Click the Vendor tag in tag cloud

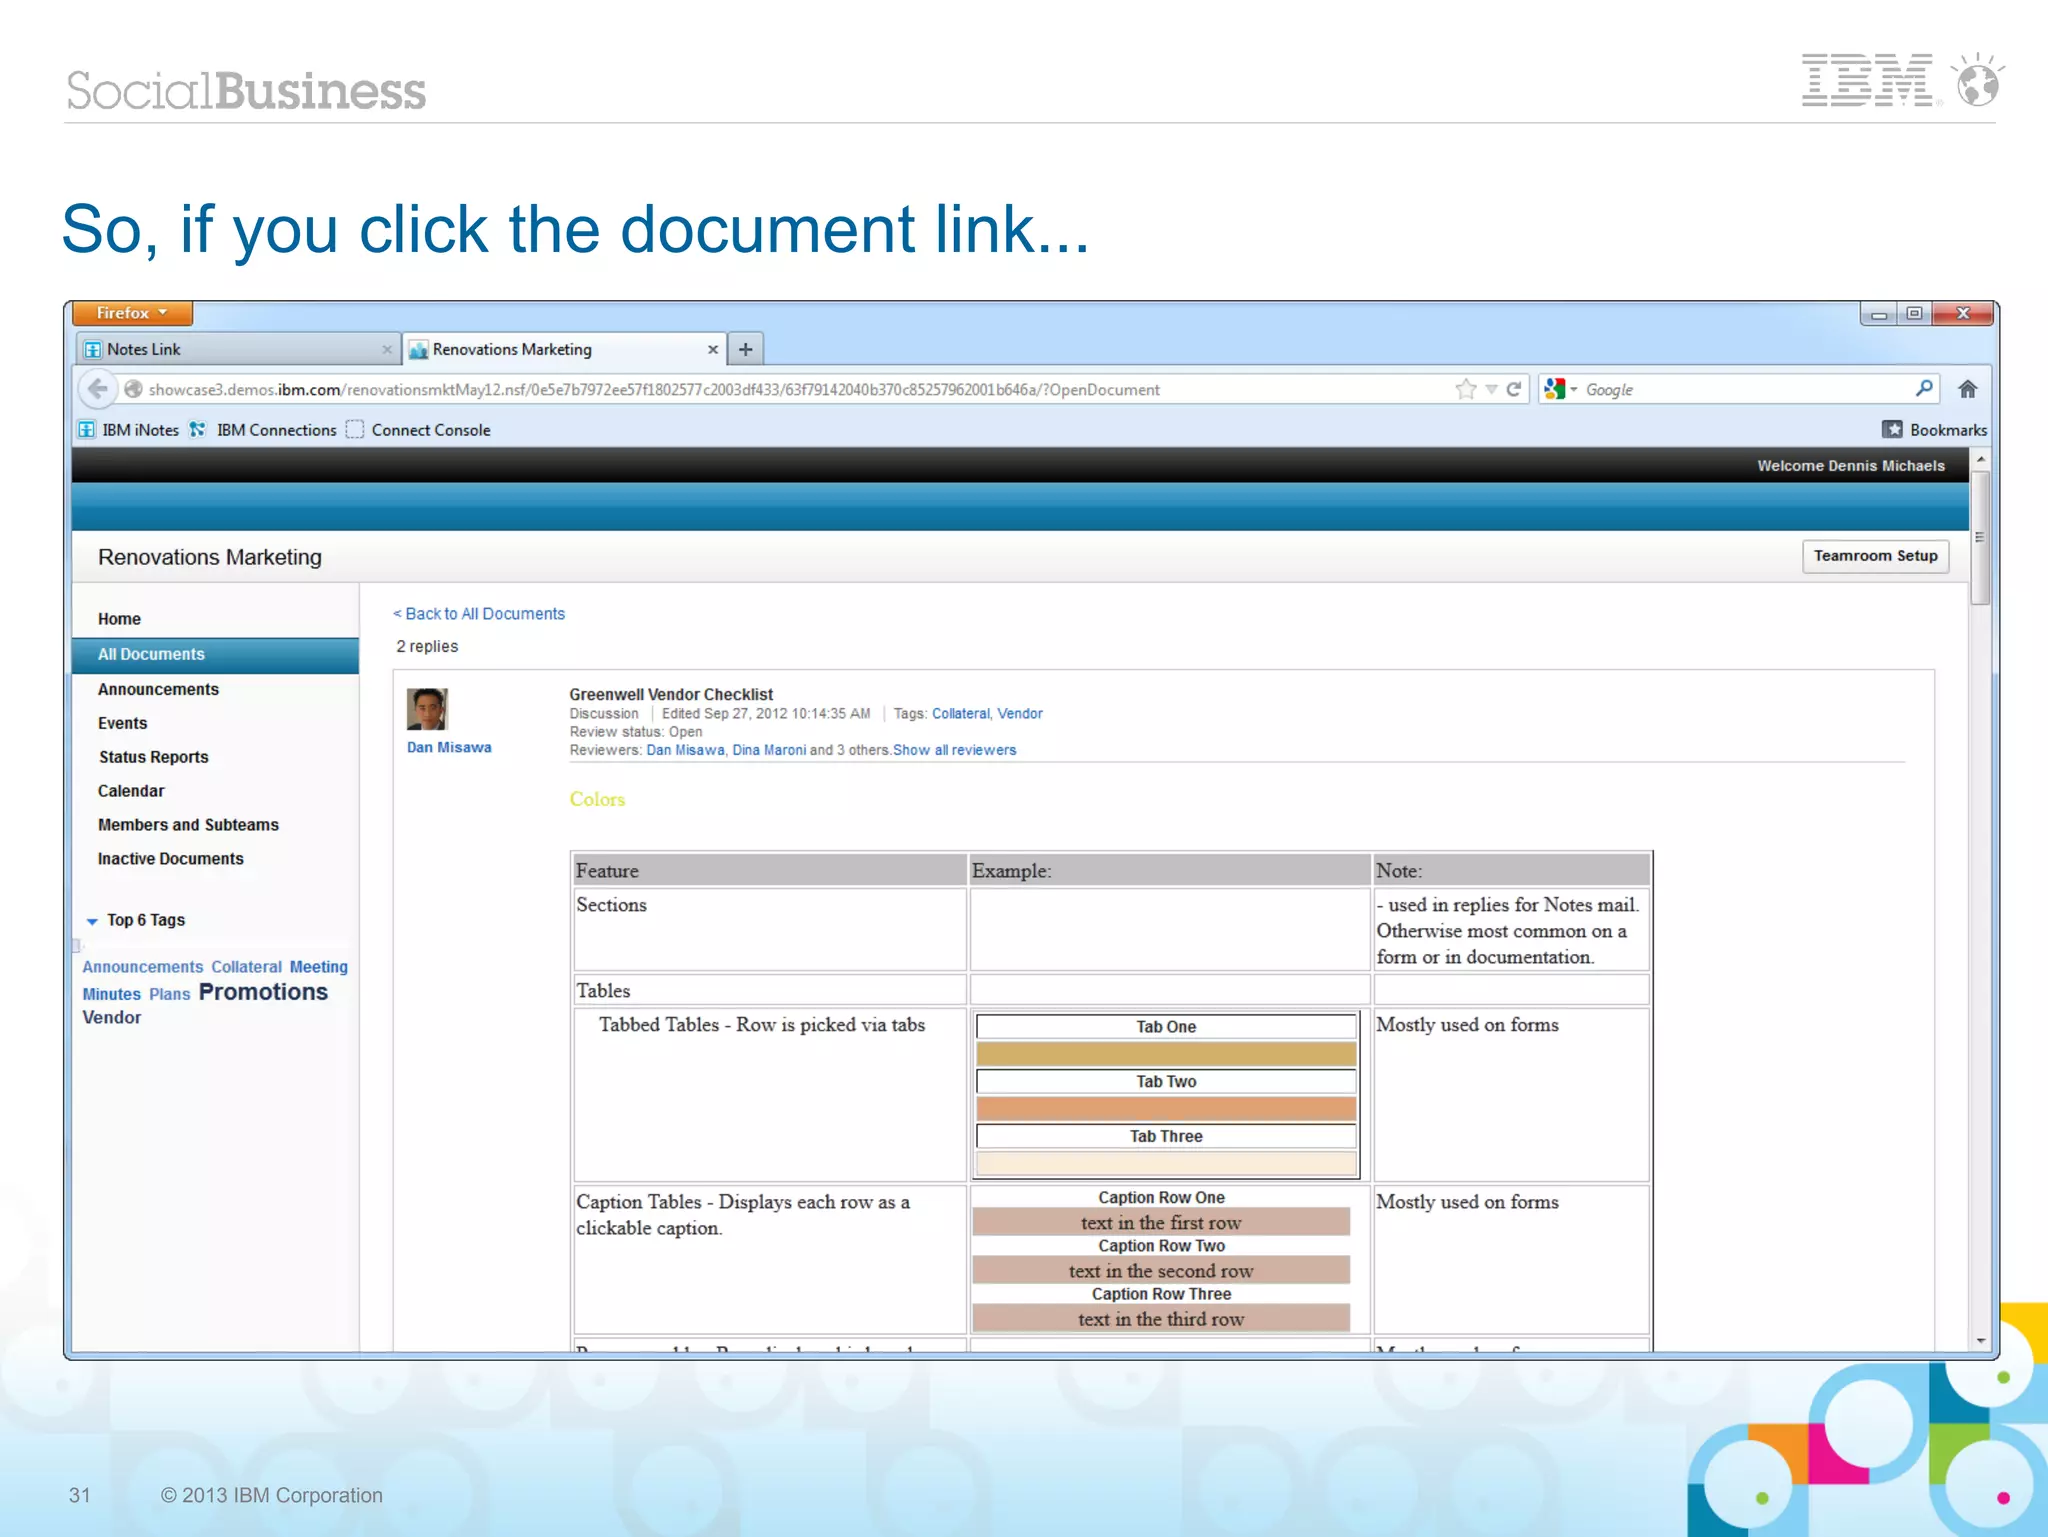pos(111,1018)
